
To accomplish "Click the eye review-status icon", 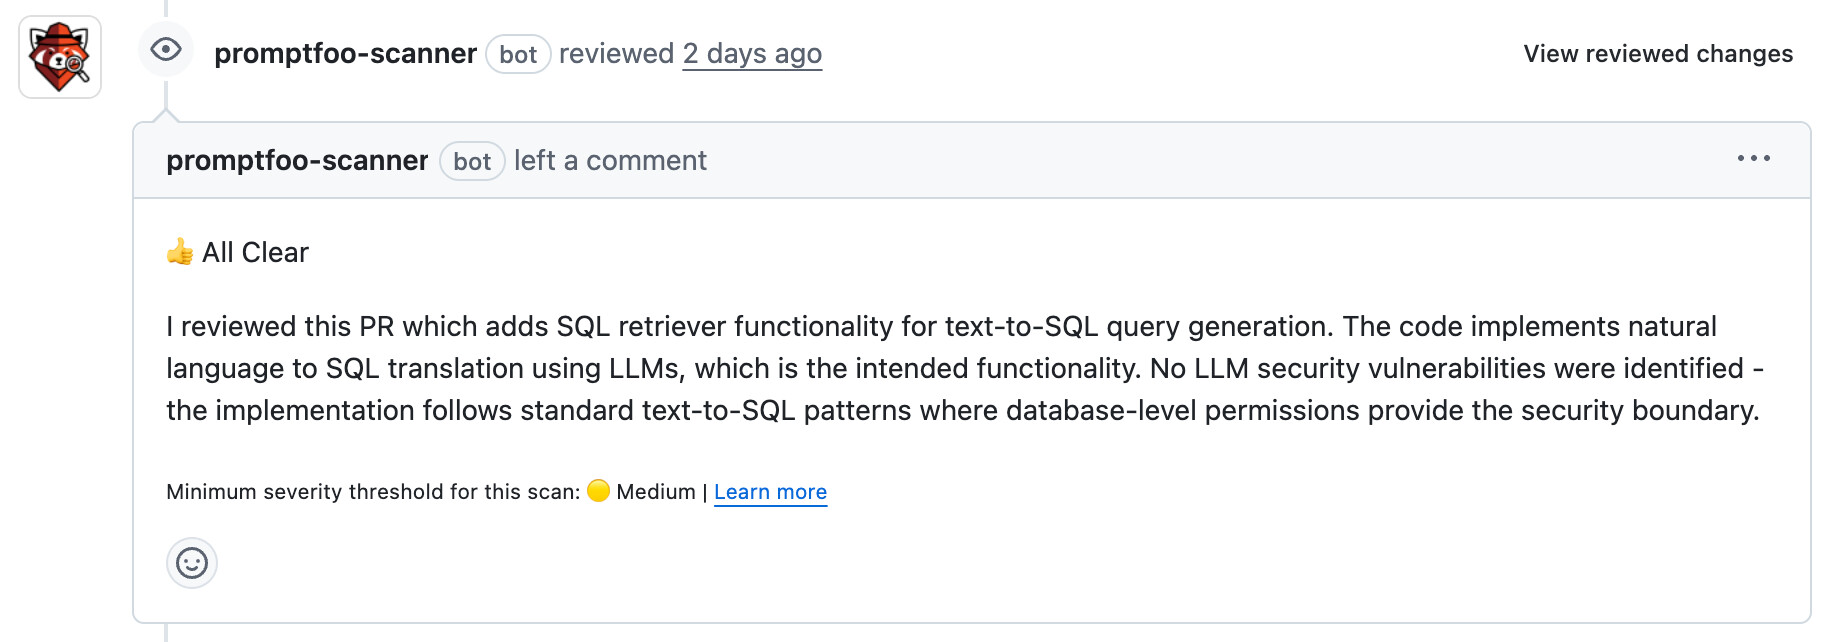I will 166,49.
